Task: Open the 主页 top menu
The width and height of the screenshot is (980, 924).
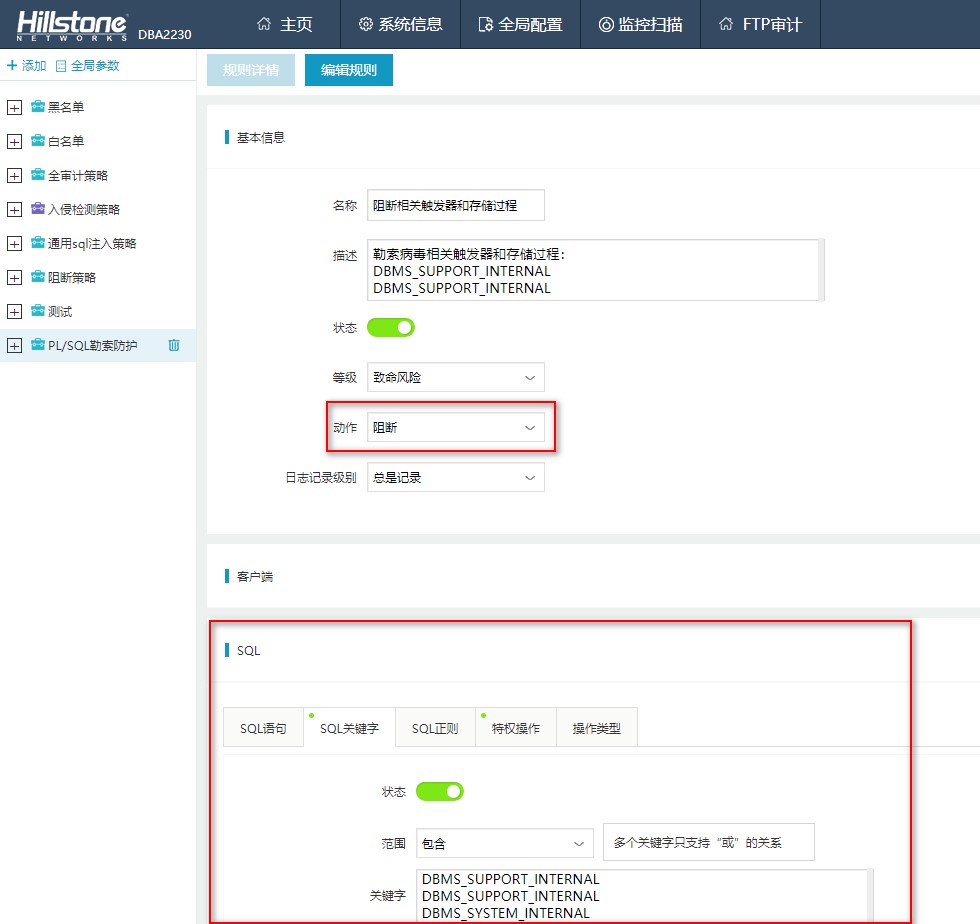Action: click(284, 24)
